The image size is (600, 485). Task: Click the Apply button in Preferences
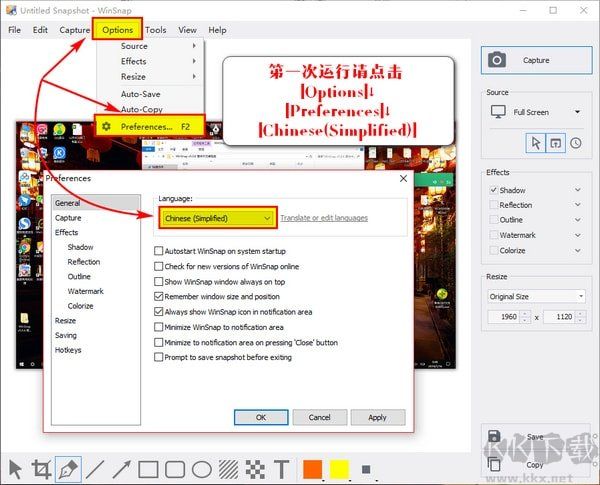(377, 417)
